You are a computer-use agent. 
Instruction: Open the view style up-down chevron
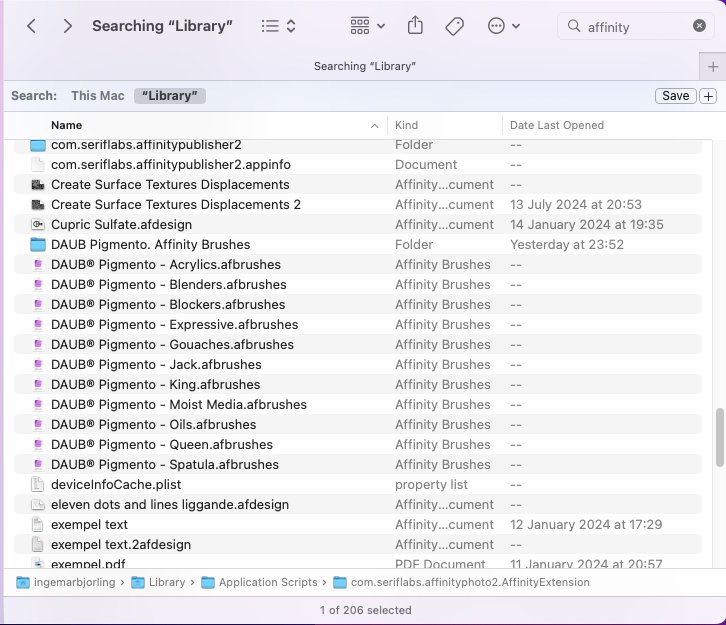[291, 26]
